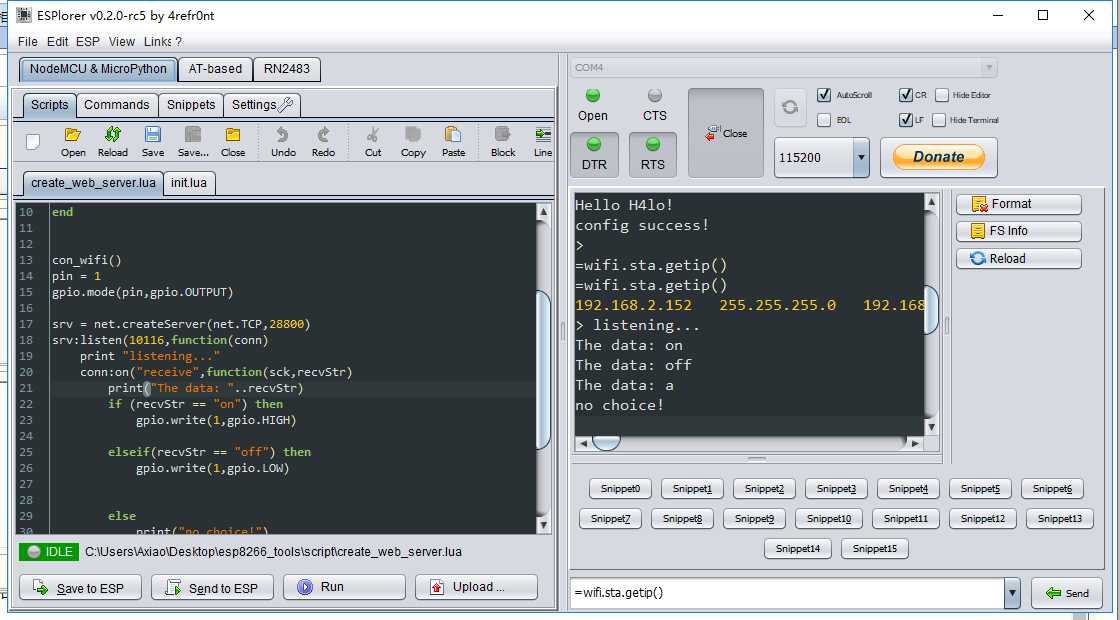Image resolution: width=1120 pixels, height=620 pixels.
Task: Toggle the RTS line button
Action: (653, 154)
